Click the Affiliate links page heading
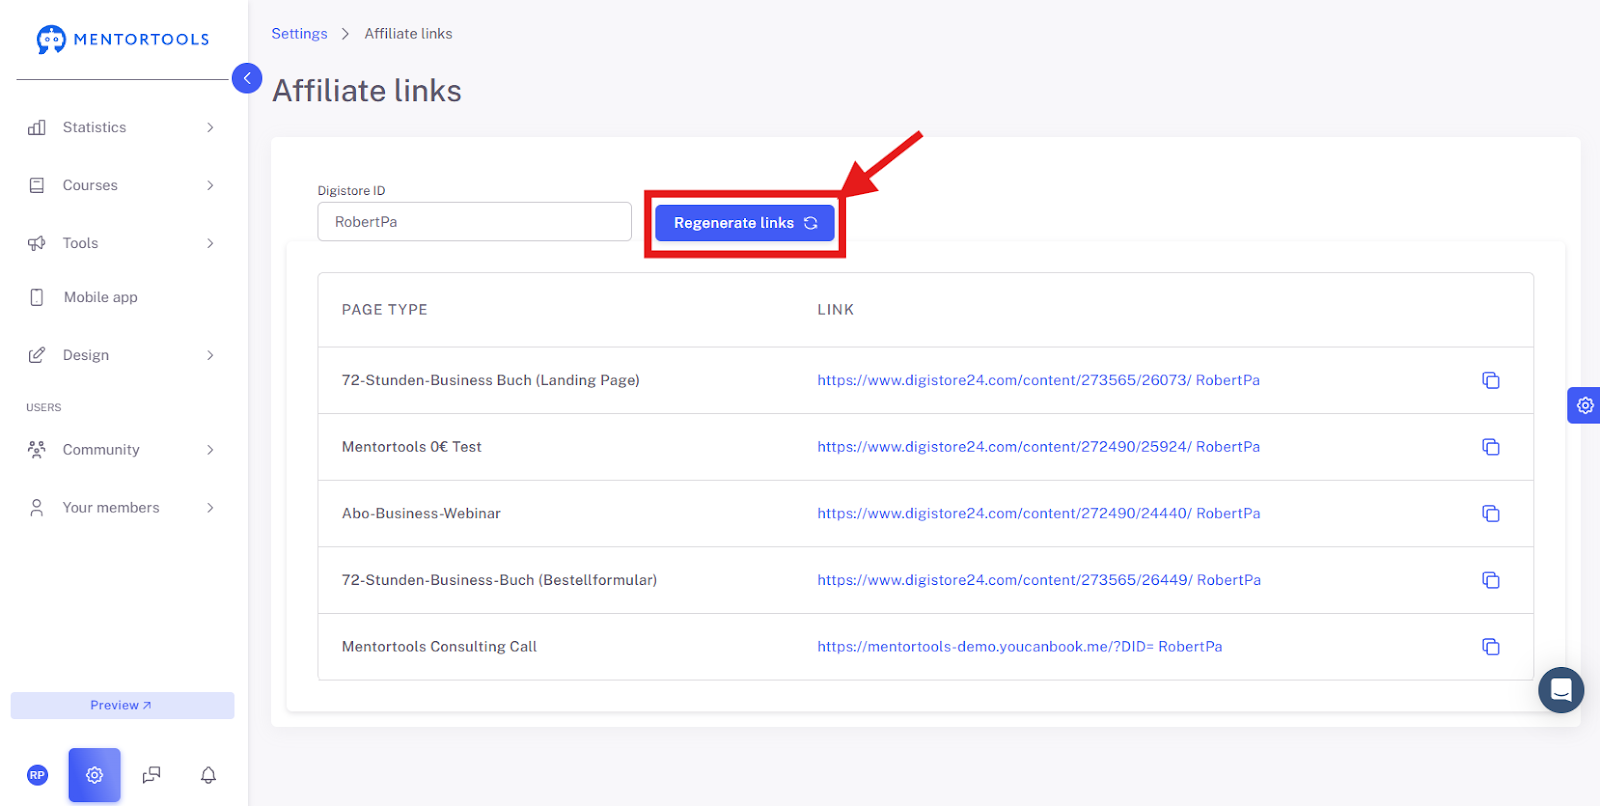The width and height of the screenshot is (1600, 806). 367,91
